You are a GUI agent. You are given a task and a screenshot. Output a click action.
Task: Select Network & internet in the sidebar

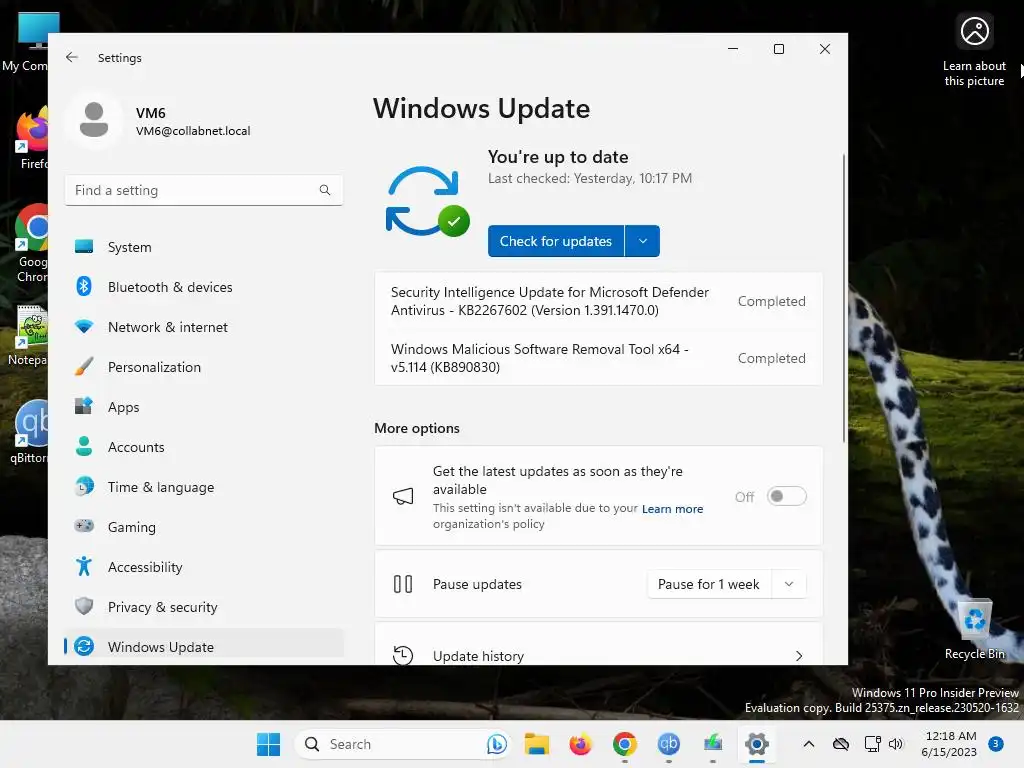[x=204, y=327]
